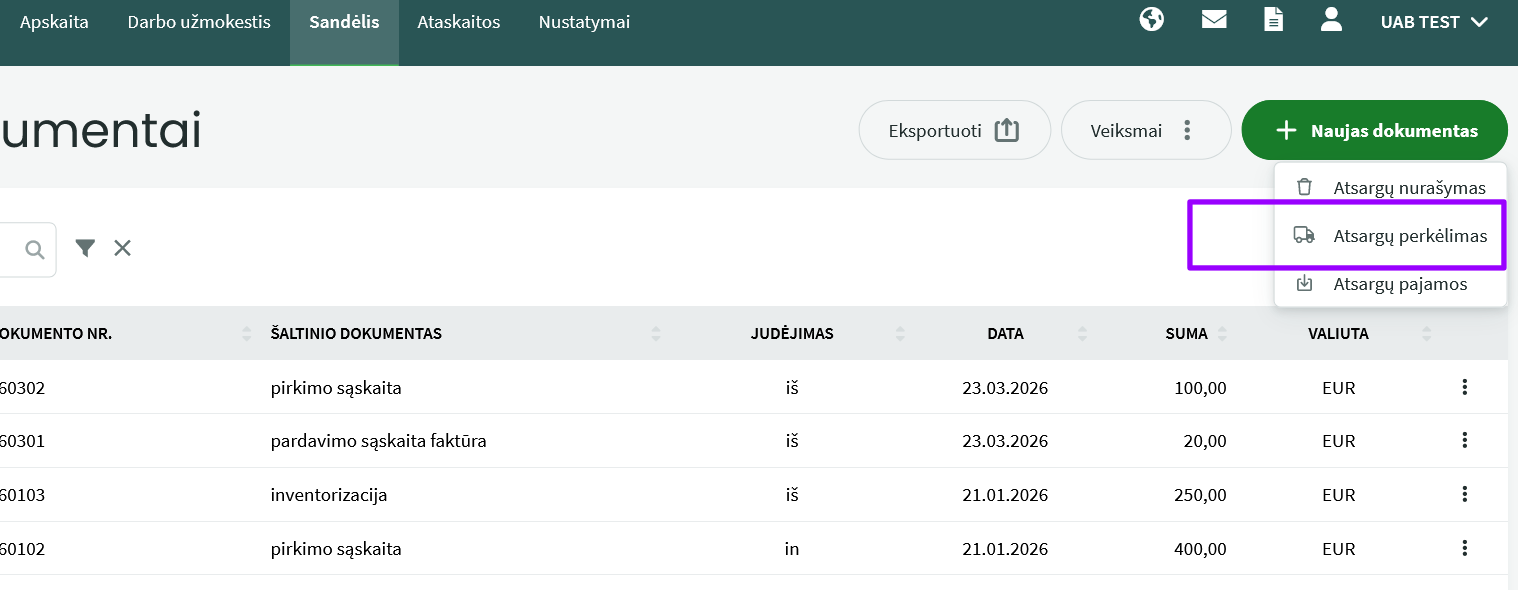Select Atsargų pajamos menu entry
The height and width of the screenshot is (590, 1518).
pos(1399,284)
